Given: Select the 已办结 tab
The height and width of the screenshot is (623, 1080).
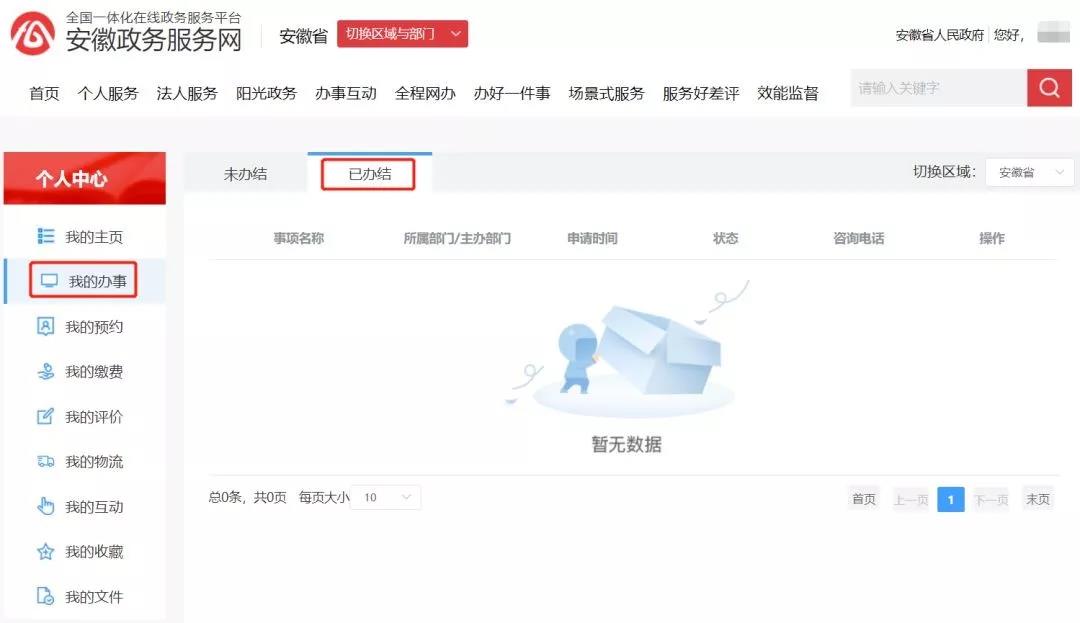Looking at the screenshot, I should pyautogui.click(x=369, y=174).
